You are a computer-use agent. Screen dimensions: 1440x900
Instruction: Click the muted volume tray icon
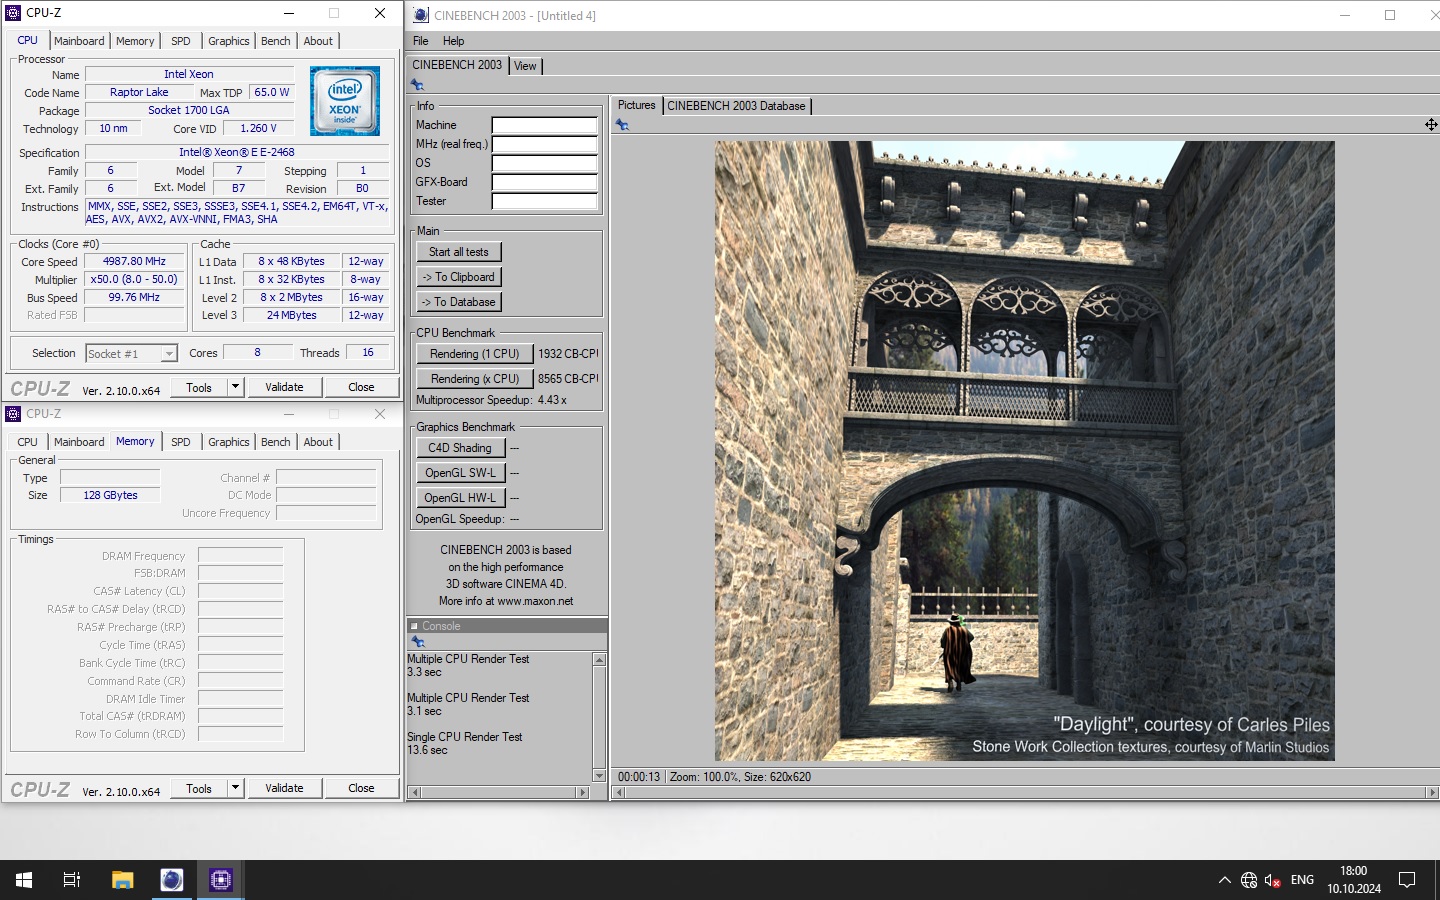click(1273, 880)
